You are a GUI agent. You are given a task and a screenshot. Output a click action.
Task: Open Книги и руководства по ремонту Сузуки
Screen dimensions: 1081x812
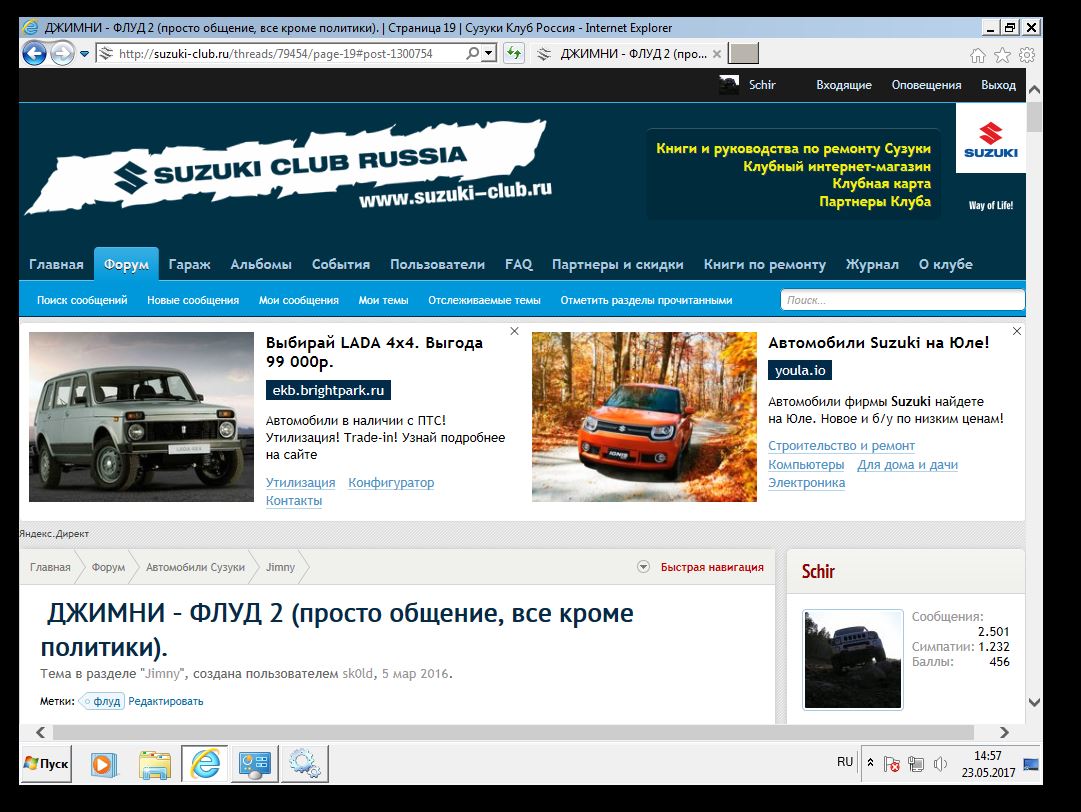794,148
